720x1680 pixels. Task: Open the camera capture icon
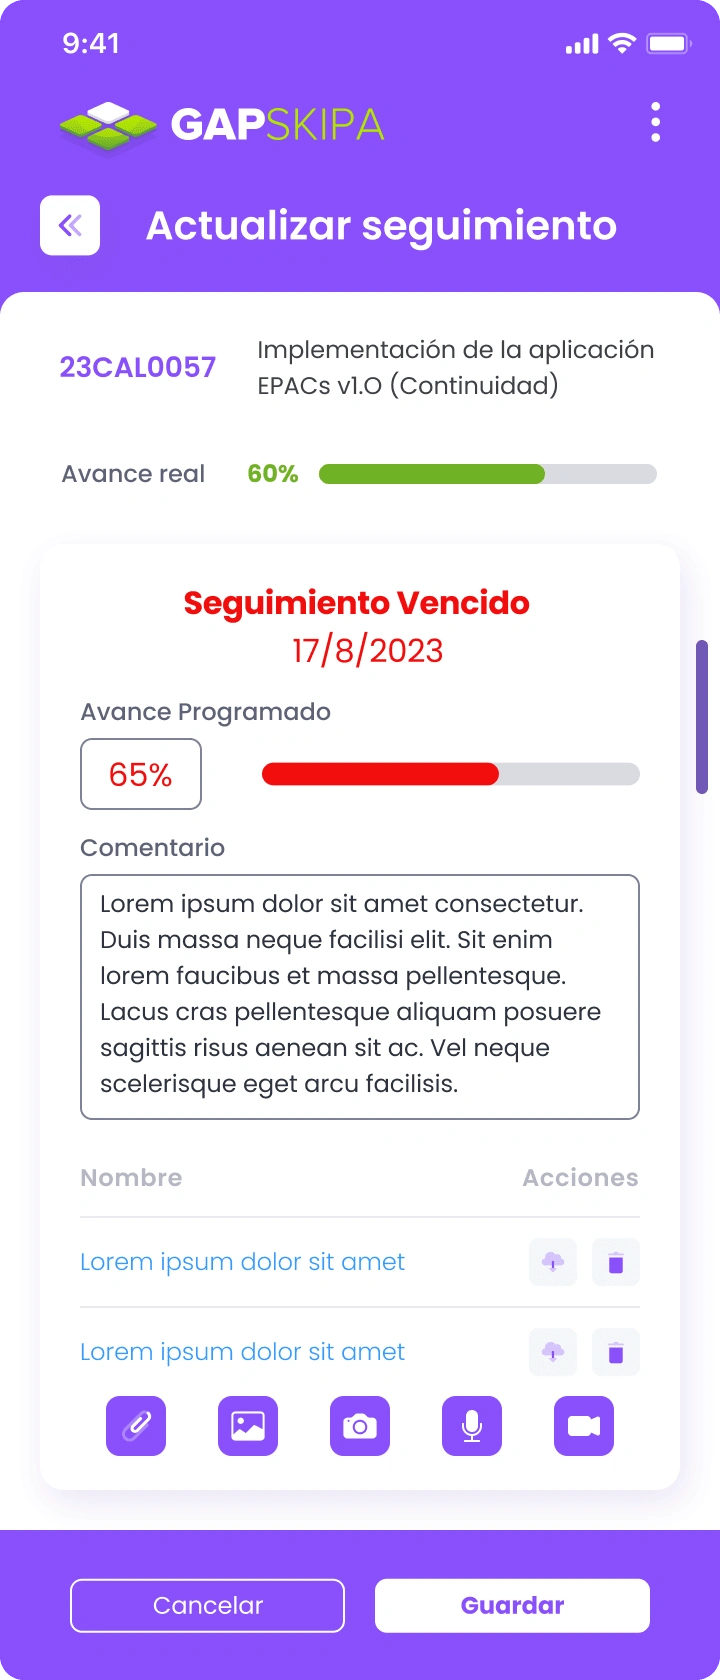tap(360, 1426)
